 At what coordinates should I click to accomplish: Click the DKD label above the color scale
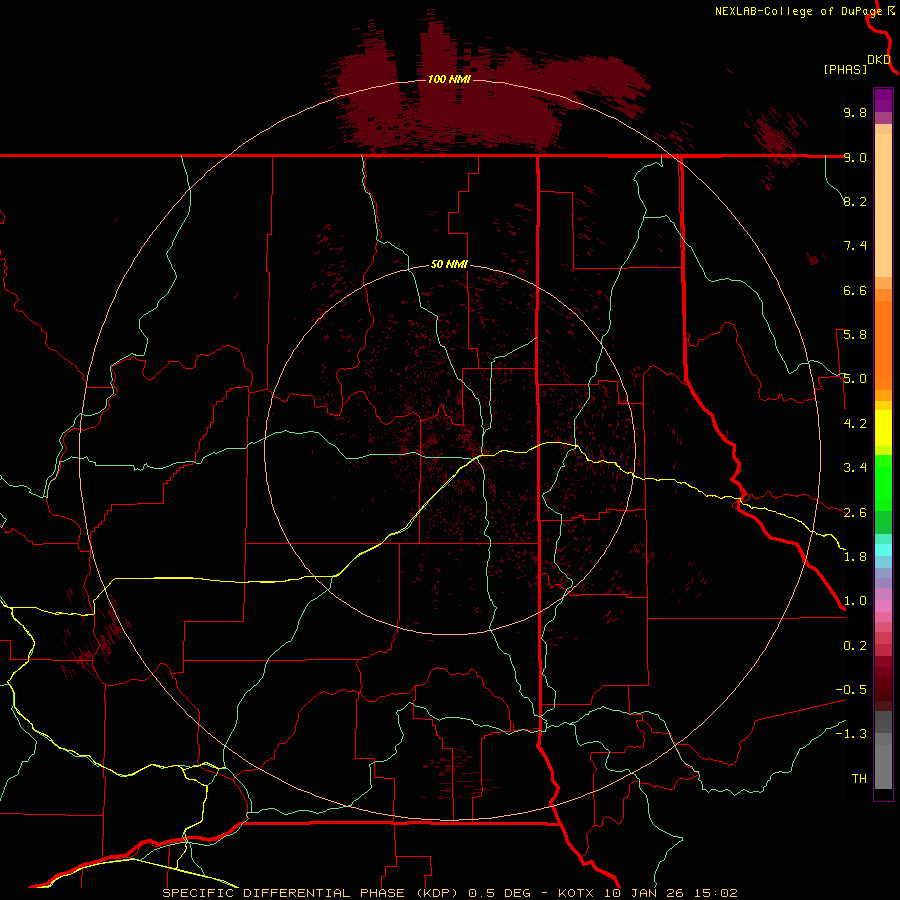tap(879, 60)
